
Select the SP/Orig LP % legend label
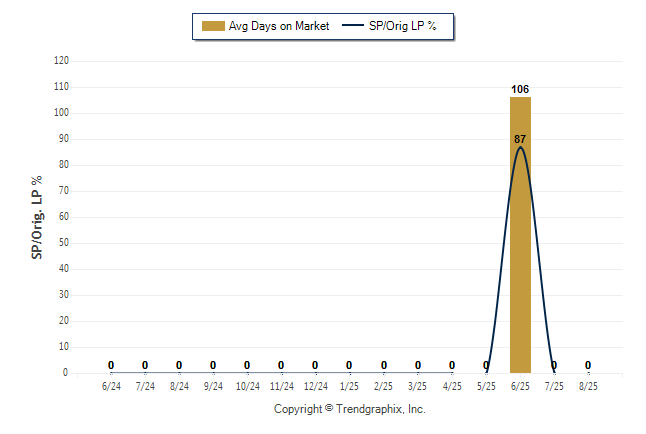click(403, 26)
